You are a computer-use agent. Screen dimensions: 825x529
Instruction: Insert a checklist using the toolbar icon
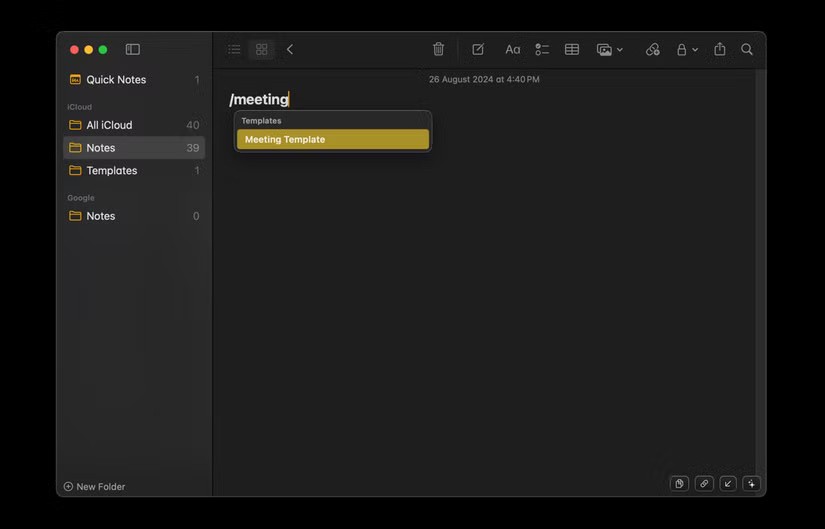(x=542, y=49)
